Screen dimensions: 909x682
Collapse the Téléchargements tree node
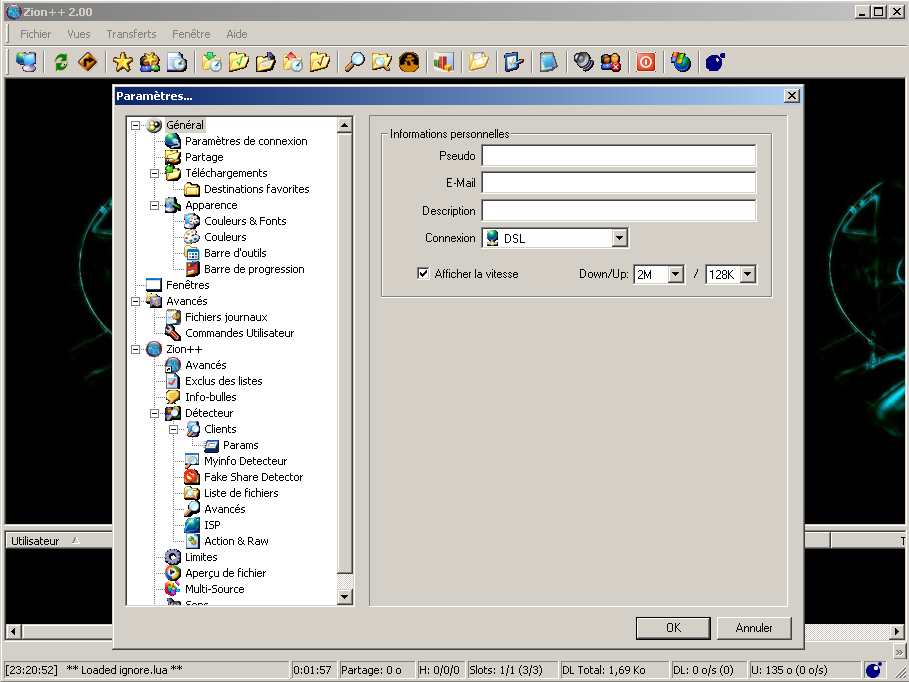click(x=155, y=173)
